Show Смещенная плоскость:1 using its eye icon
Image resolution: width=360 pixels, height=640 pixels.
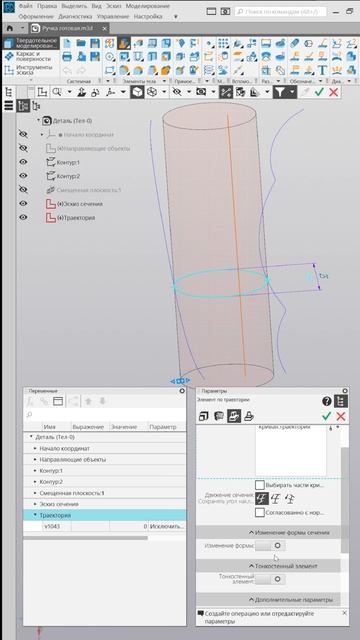point(23,190)
